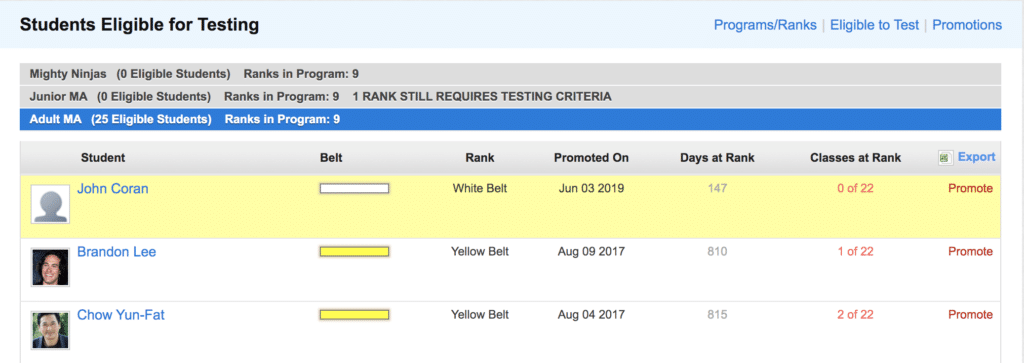The width and height of the screenshot is (1024, 363).
Task: Collapse the Adult MA program row
Action: coord(510,119)
